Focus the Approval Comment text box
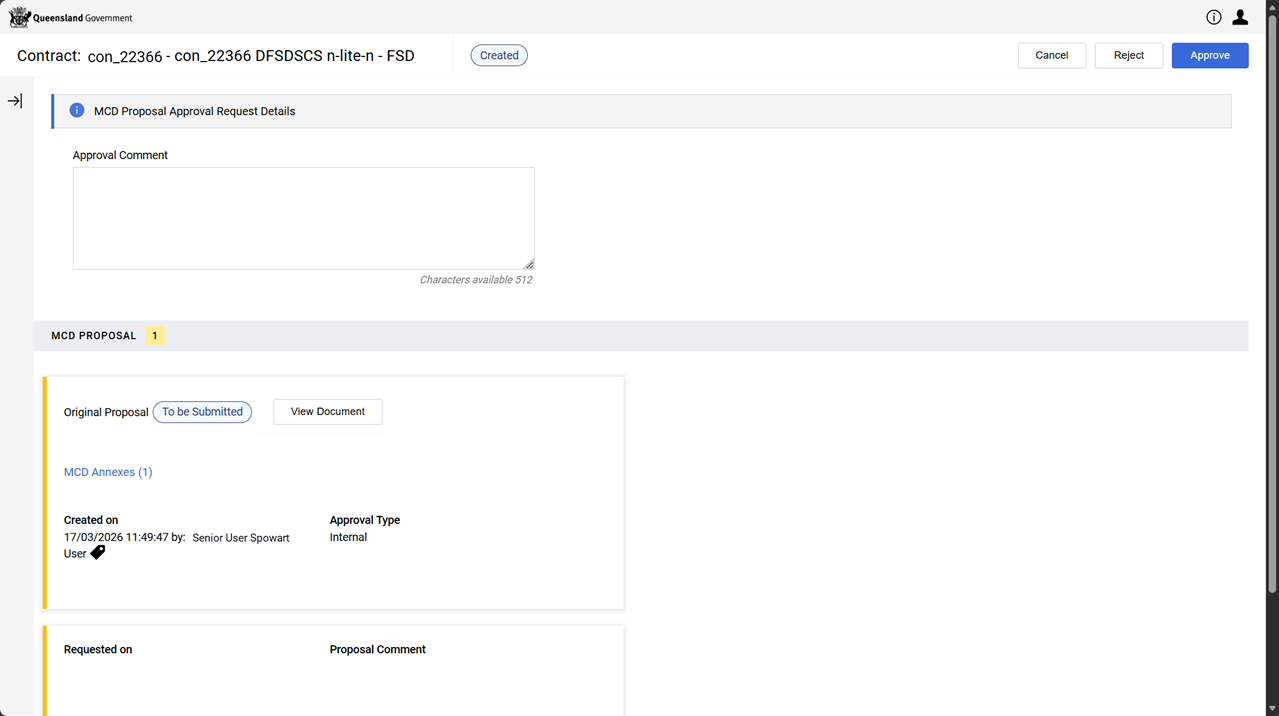The height and width of the screenshot is (716, 1279). tap(303, 218)
